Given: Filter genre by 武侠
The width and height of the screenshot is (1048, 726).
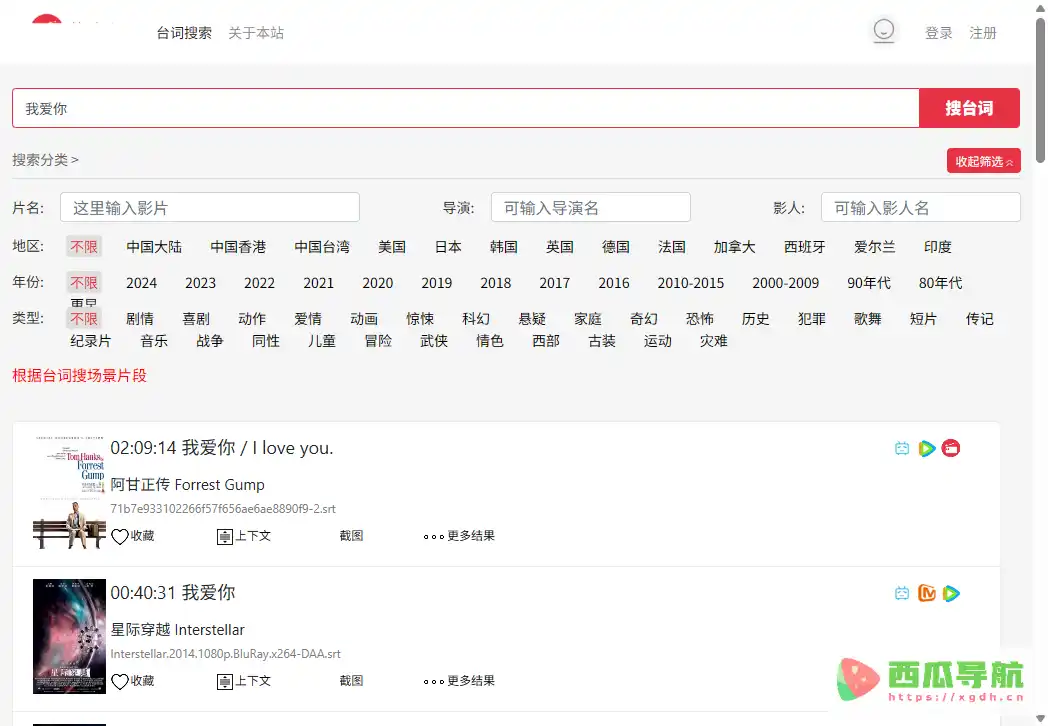Looking at the screenshot, I should click(434, 341).
